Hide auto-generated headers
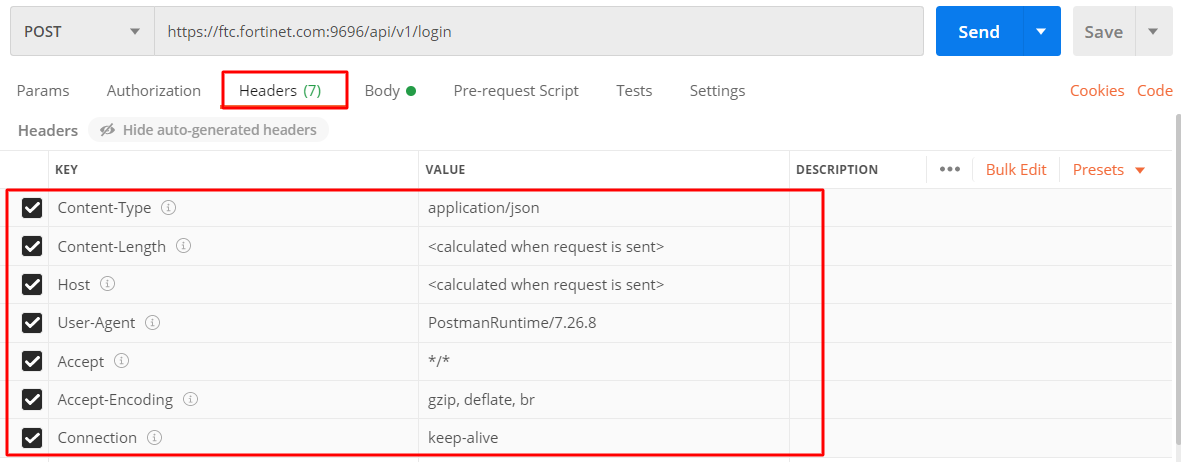Viewport: 1181px width, 462px height. (208, 130)
